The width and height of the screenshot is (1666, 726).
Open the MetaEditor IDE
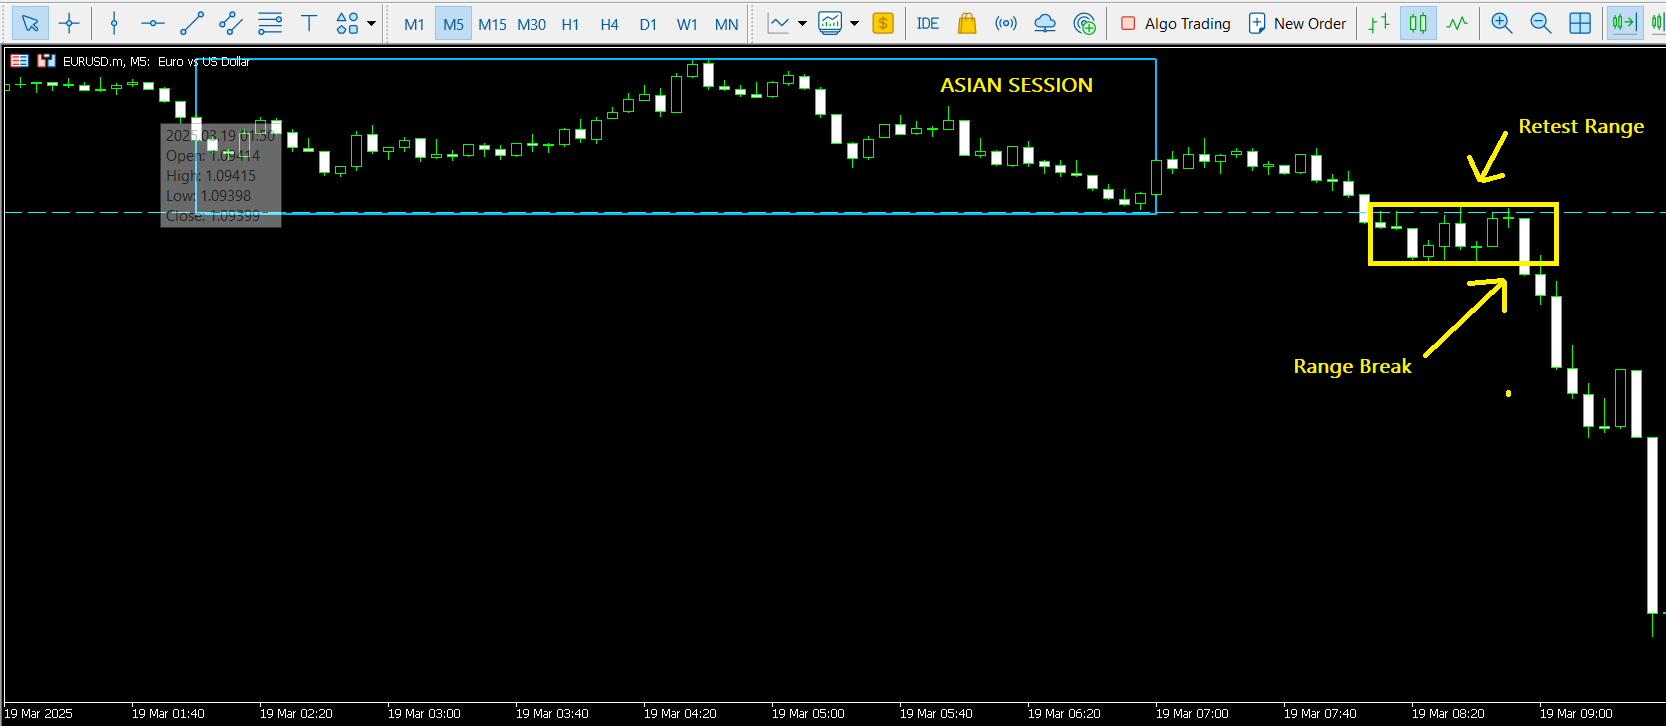pyautogui.click(x=927, y=23)
